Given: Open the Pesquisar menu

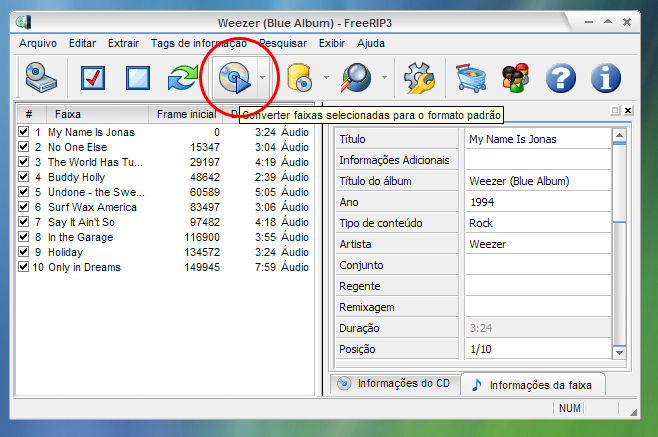Looking at the screenshot, I should click(x=283, y=43).
